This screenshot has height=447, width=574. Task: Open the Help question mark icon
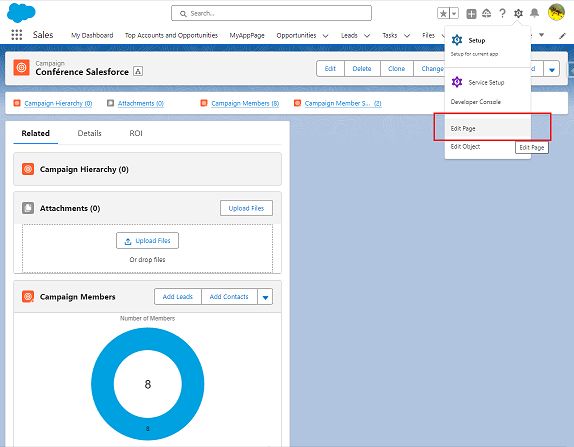click(x=502, y=14)
